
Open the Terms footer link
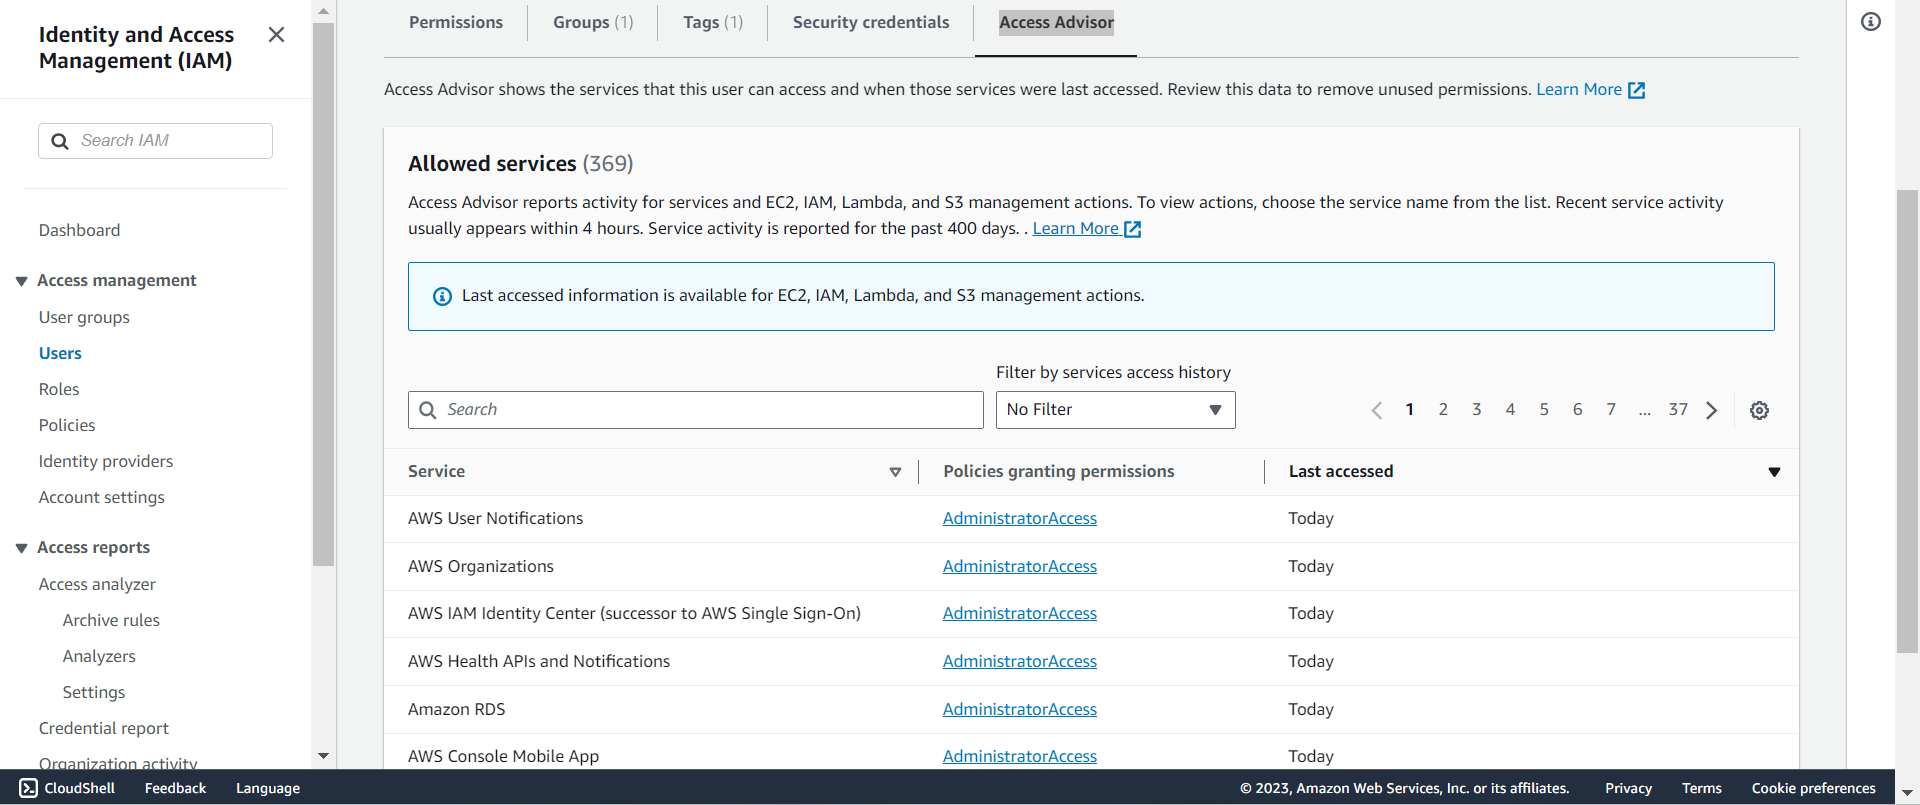click(x=1702, y=788)
